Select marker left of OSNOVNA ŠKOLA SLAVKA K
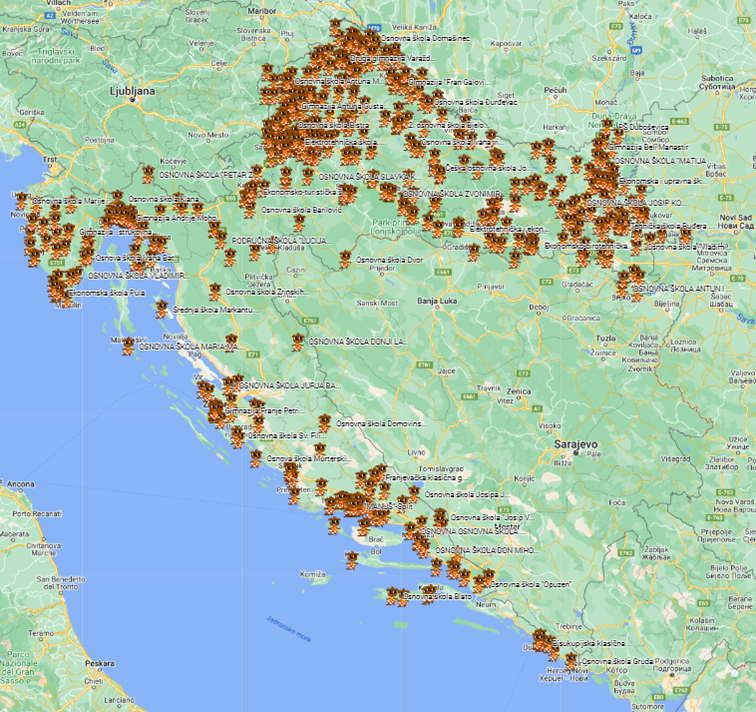The height and width of the screenshot is (712, 756). click(308, 177)
